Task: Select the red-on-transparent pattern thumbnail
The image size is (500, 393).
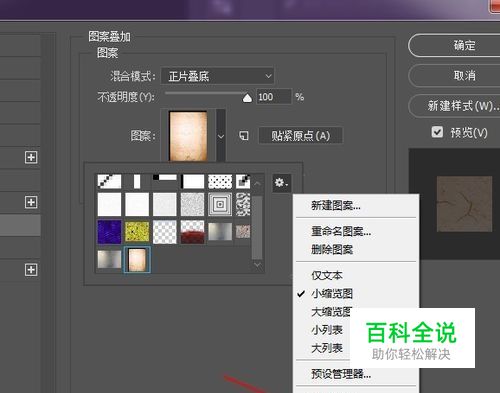Action: [192, 232]
